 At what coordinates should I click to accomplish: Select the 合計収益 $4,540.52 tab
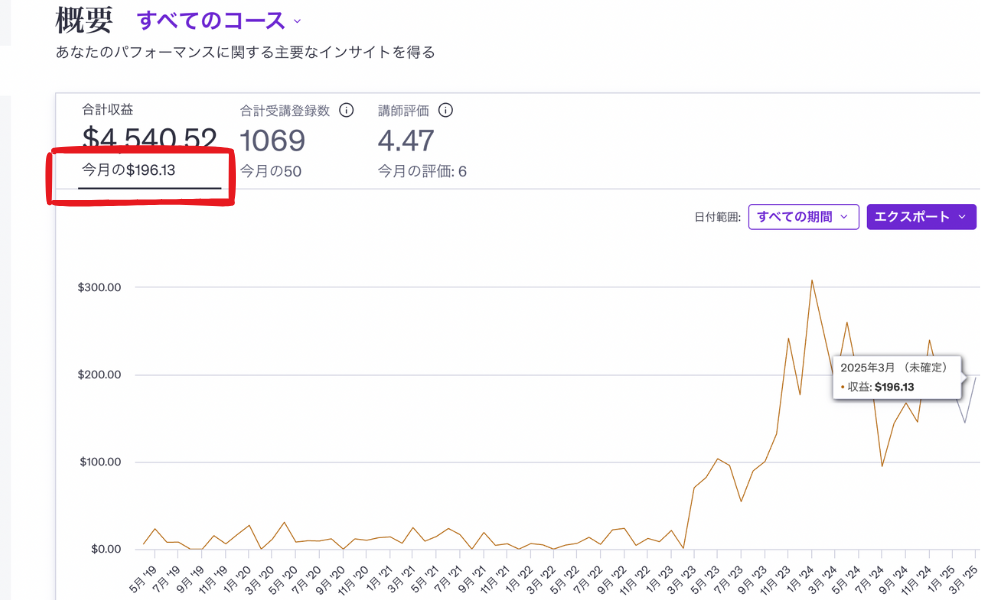[x=149, y=138]
